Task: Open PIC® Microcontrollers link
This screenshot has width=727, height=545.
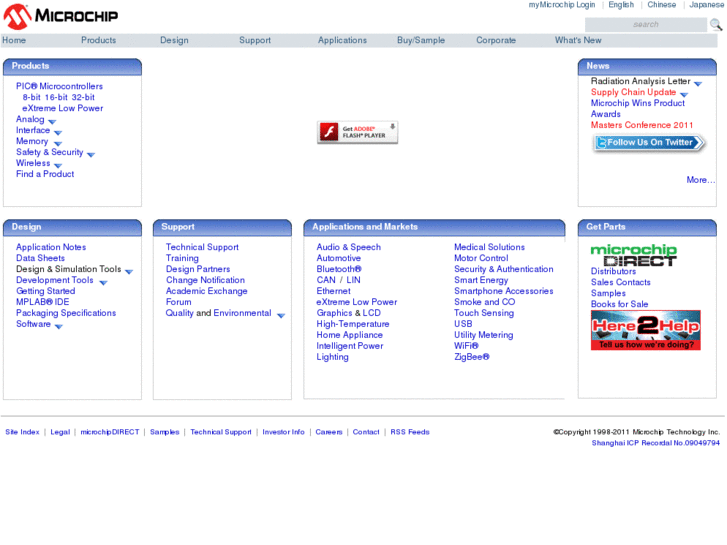Action: tap(59, 86)
